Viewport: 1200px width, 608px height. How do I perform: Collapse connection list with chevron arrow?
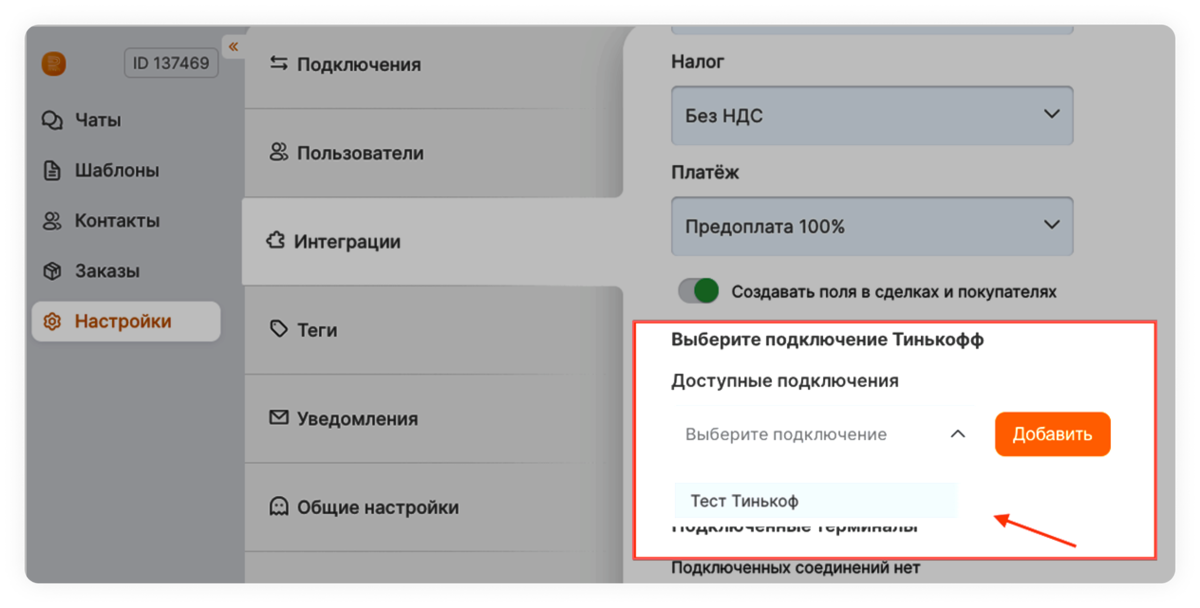[957, 434]
